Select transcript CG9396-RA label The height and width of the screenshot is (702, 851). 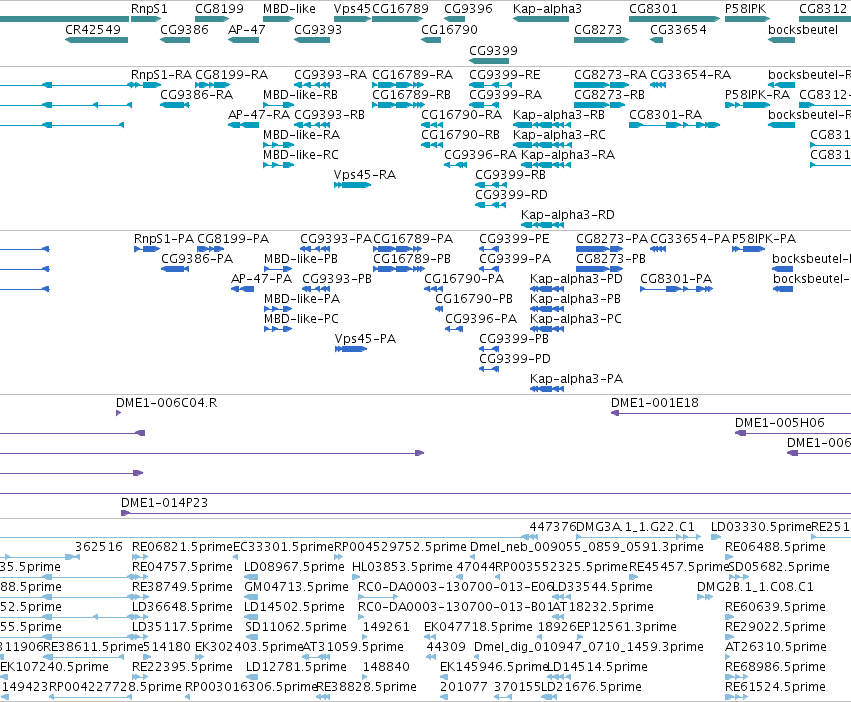click(480, 155)
